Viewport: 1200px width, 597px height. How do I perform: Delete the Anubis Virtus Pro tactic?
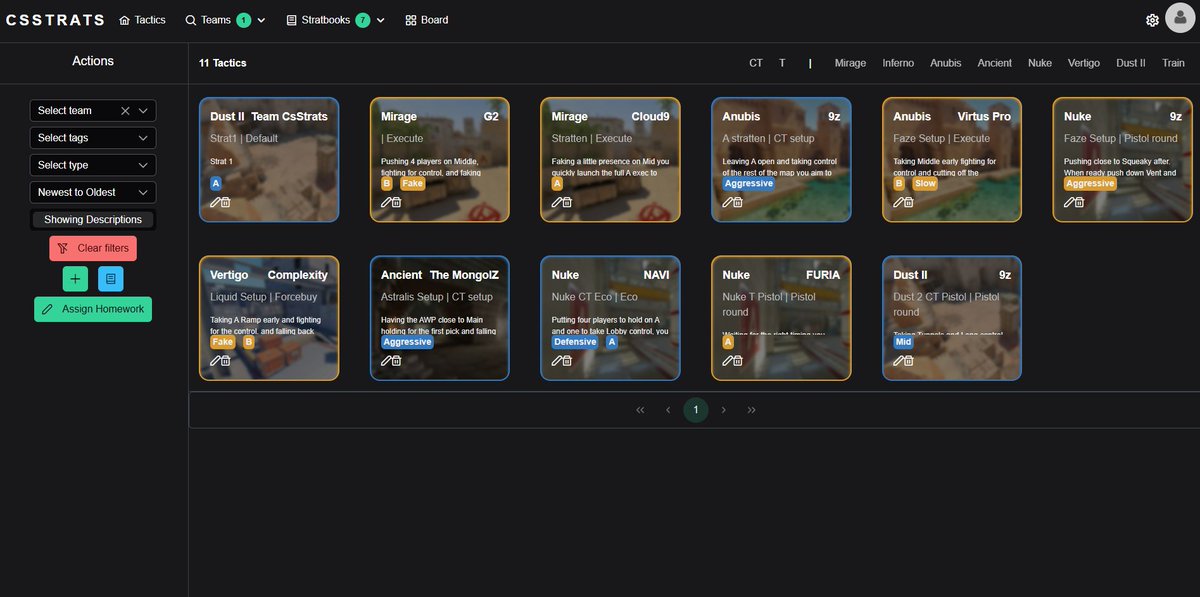910,202
